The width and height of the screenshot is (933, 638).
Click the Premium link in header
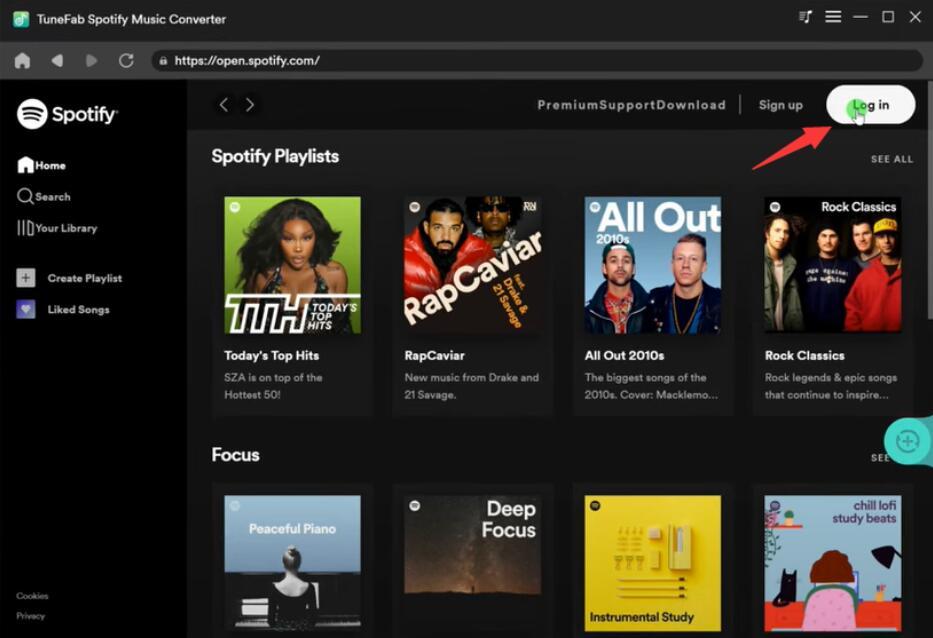tap(568, 105)
